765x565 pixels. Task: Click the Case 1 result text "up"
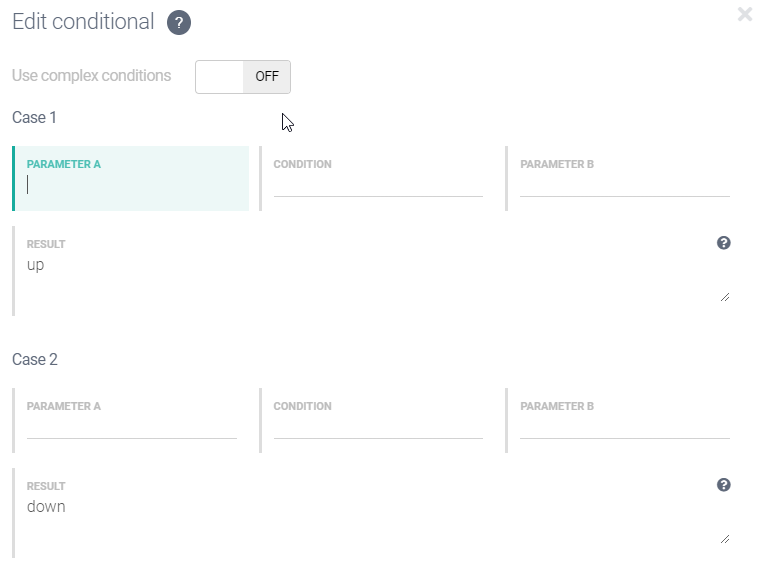tap(36, 265)
